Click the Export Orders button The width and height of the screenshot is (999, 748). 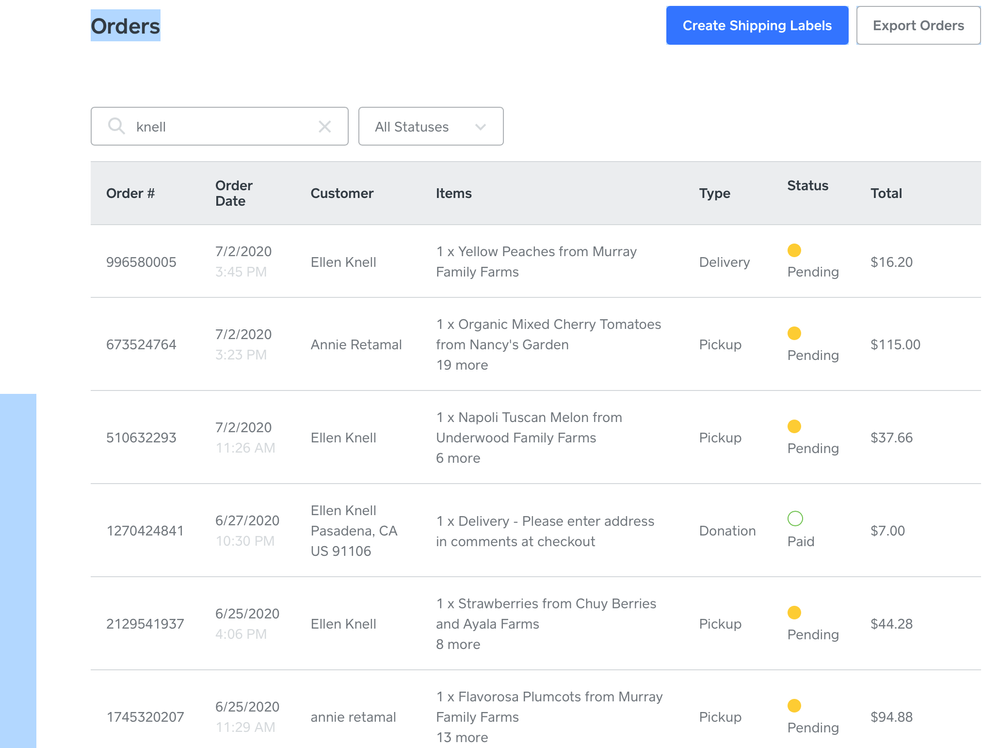pos(917,26)
